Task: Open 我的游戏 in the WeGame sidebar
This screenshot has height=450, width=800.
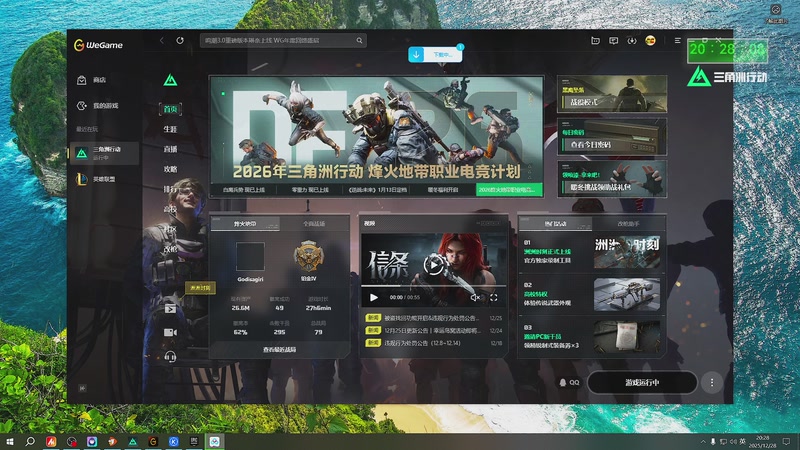Action: [x=97, y=106]
